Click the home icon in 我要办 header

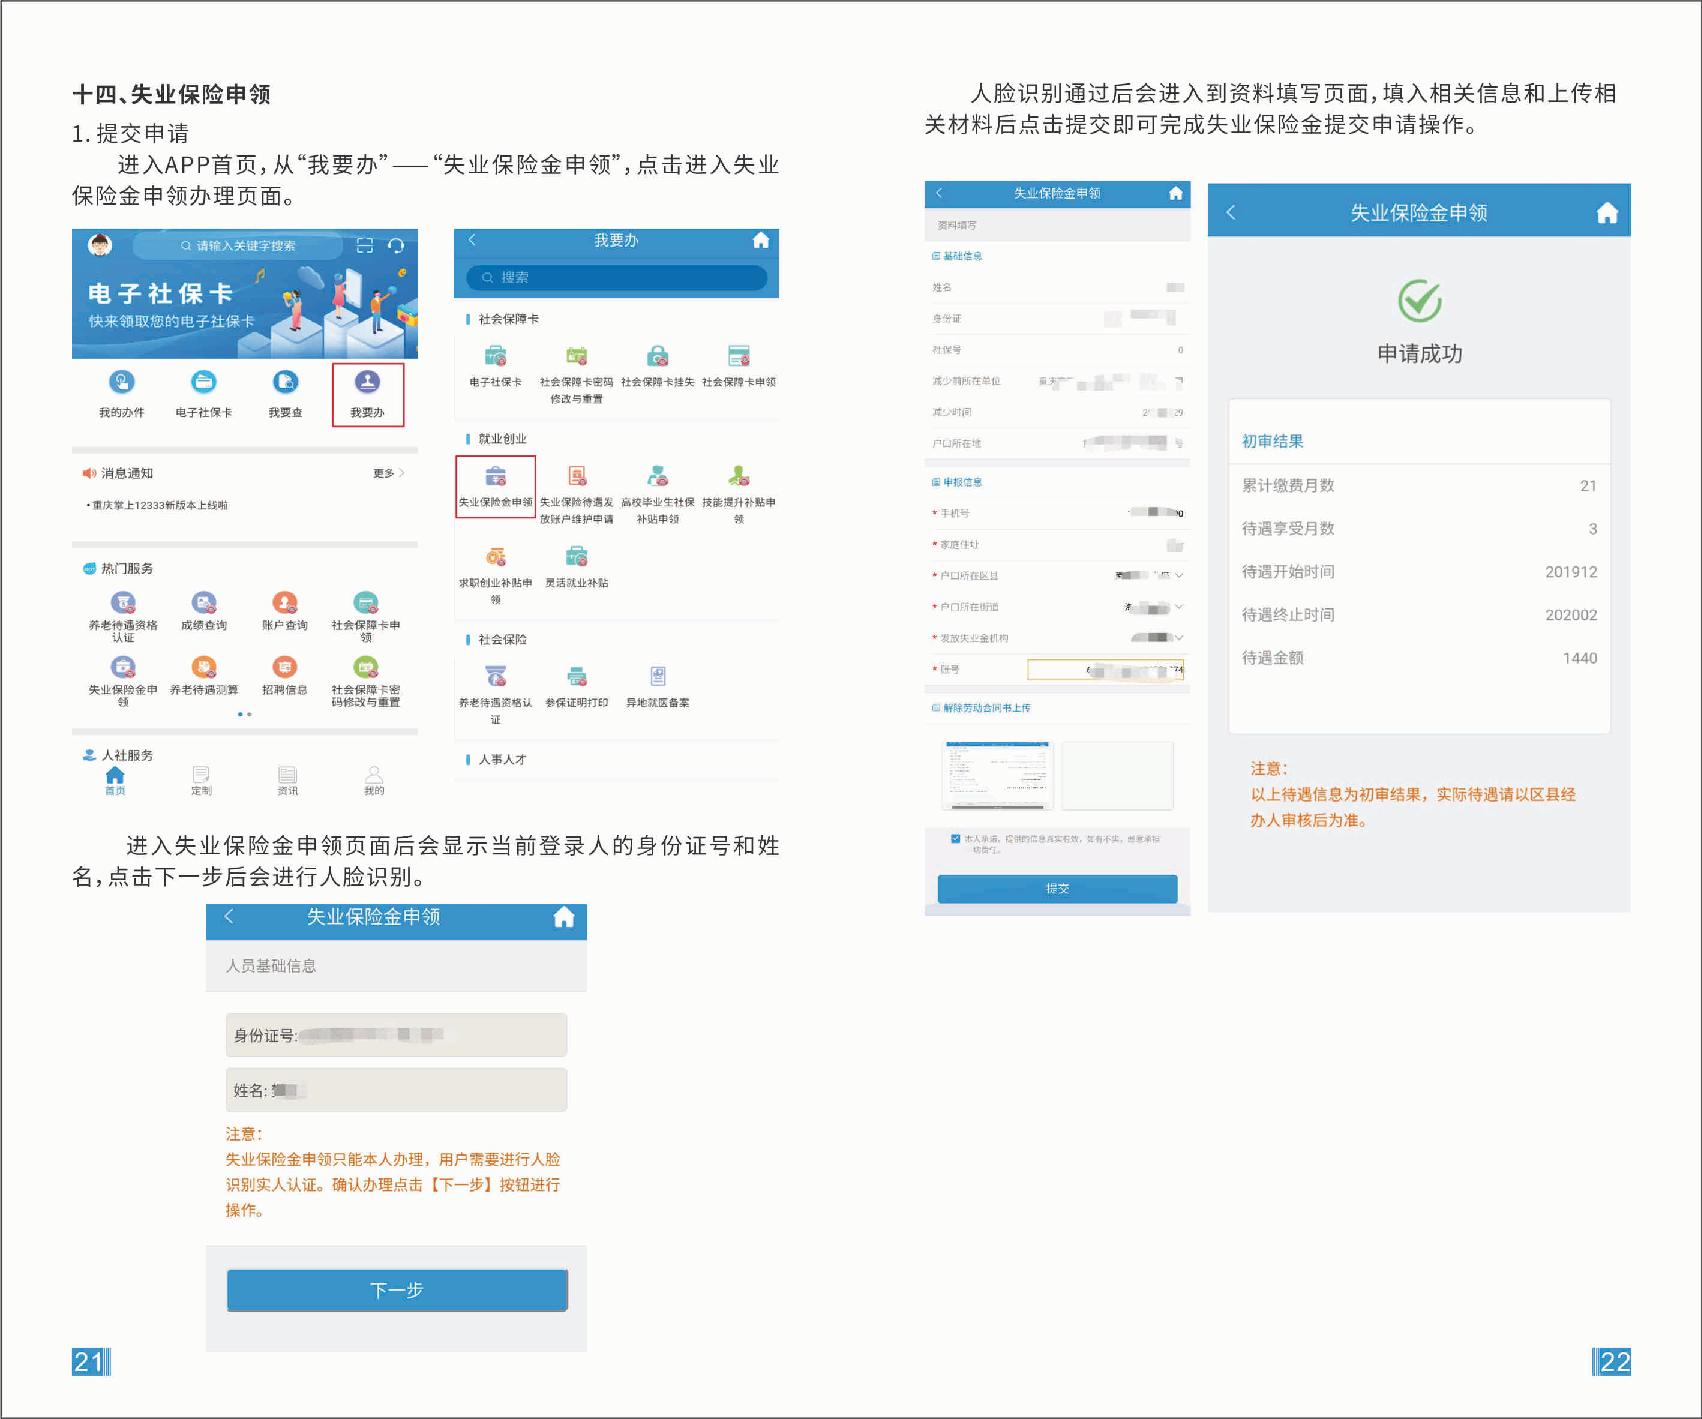pyautogui.click(x=761, y=240)
